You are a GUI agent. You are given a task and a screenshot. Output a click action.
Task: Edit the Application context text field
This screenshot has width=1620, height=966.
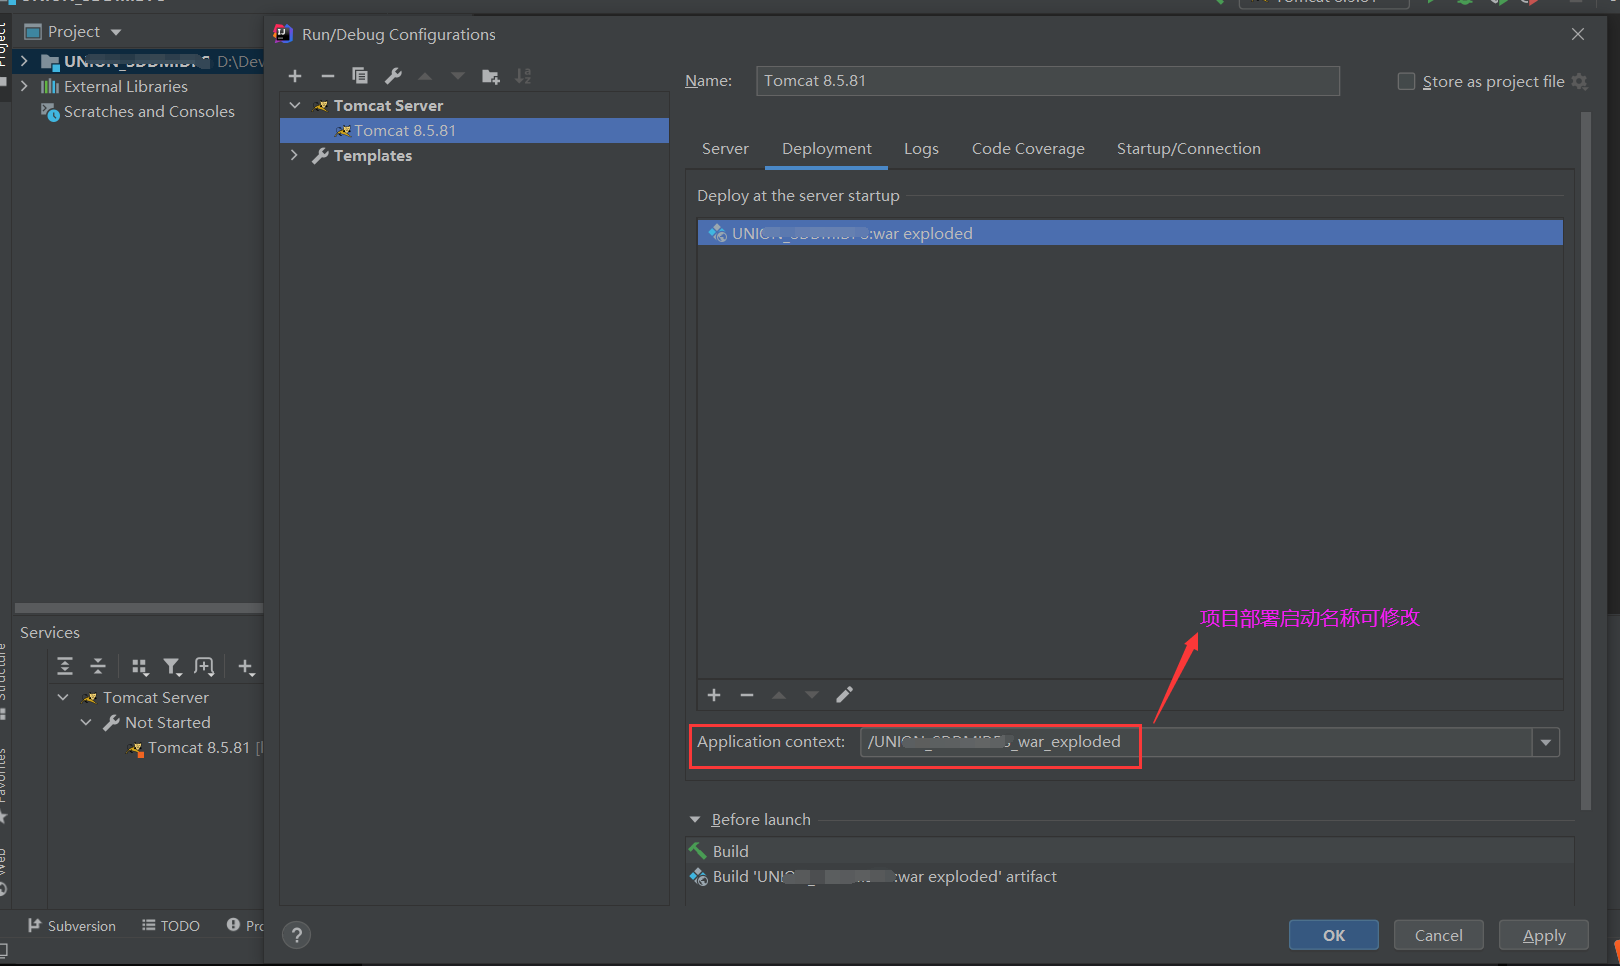pos(1196,742)
